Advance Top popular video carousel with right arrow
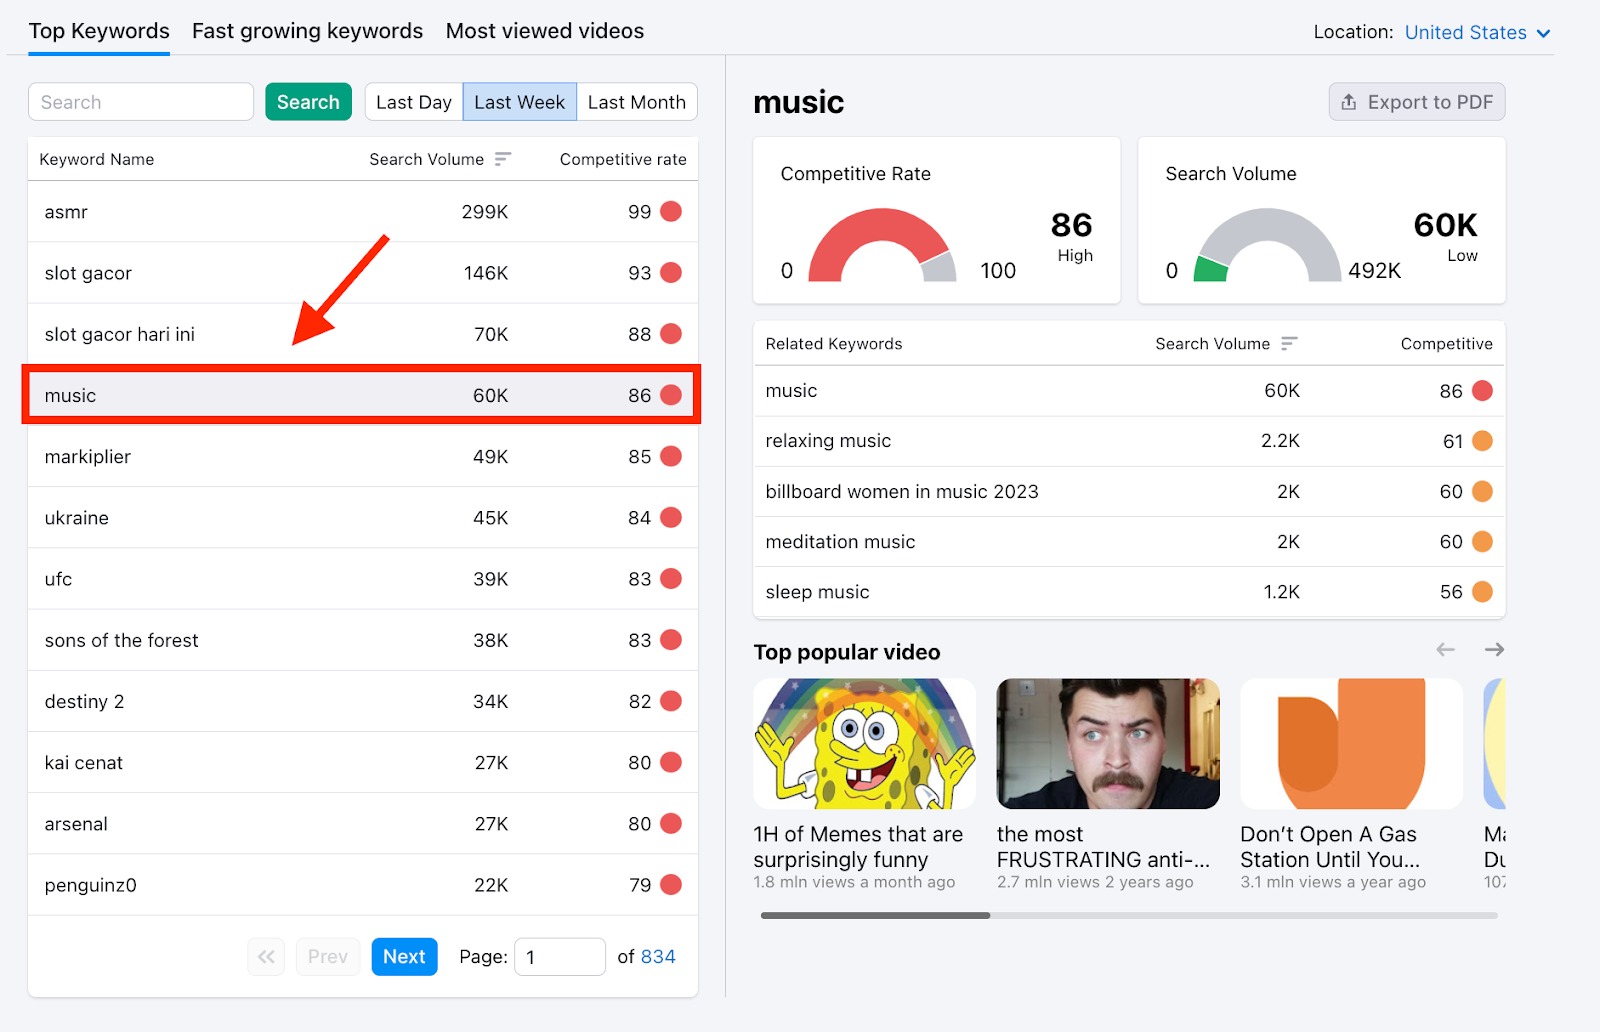This screenshot has width=1600, height=1032. [1493, 649]
